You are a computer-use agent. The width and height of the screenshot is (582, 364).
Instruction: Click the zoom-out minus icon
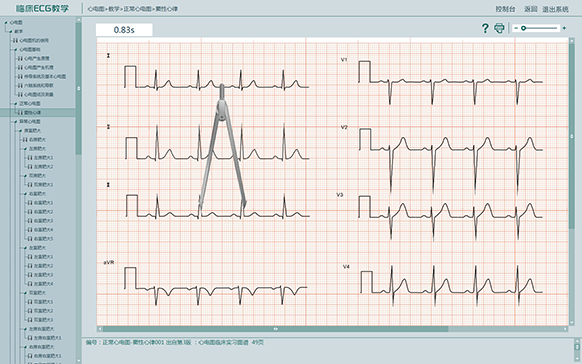point(516,28)
